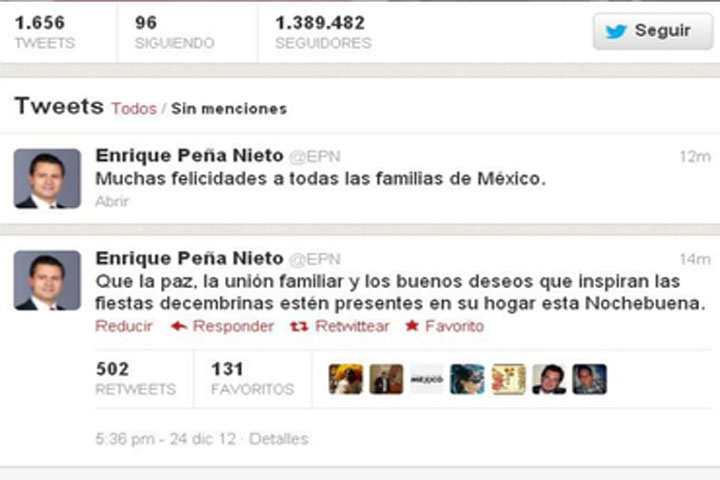Open the 131 Favoritos count
This screenshot has width=720, height=480.
tap(252, 379)
